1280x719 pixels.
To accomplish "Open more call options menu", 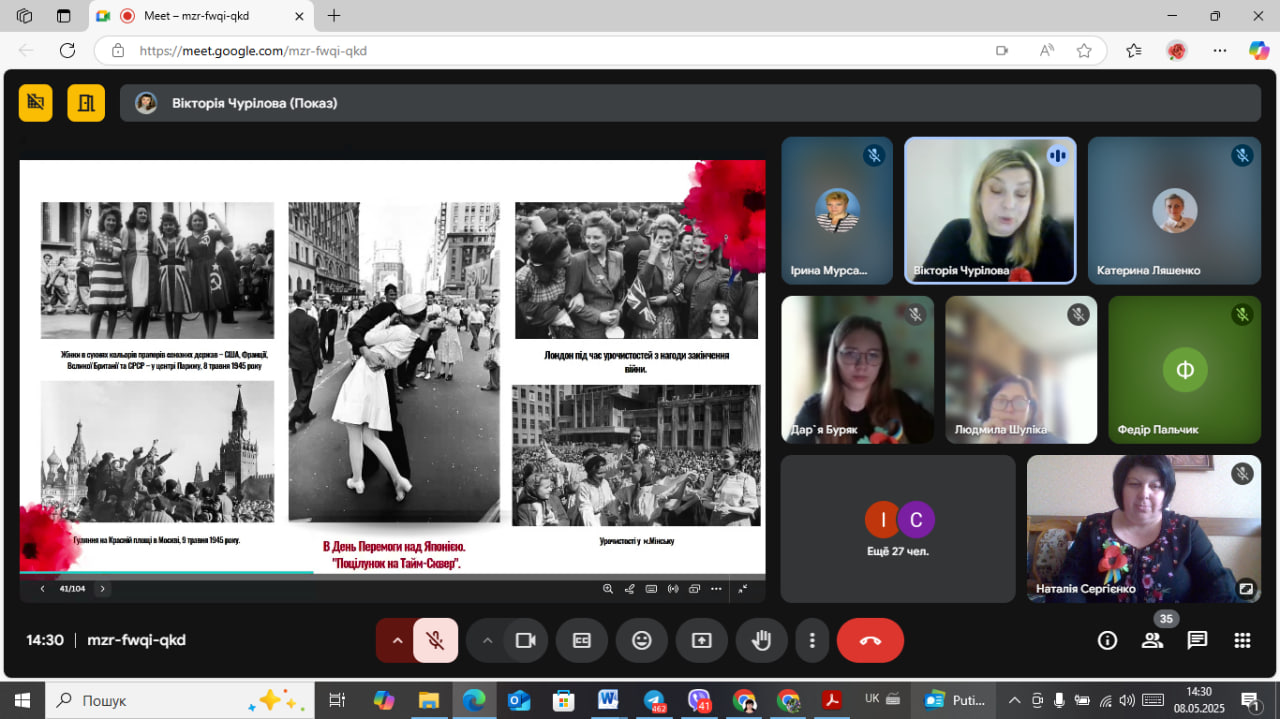I will tap(813, 641).
